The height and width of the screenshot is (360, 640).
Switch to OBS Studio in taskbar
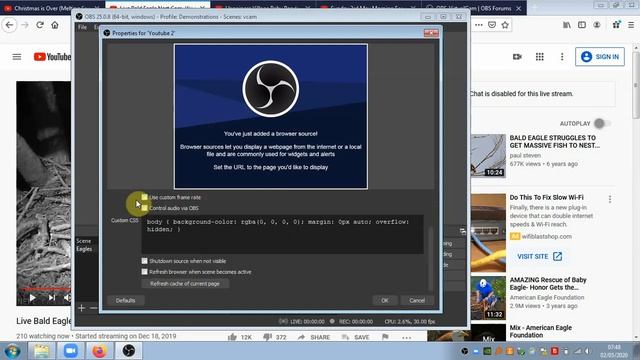click(x=129, y=351)
